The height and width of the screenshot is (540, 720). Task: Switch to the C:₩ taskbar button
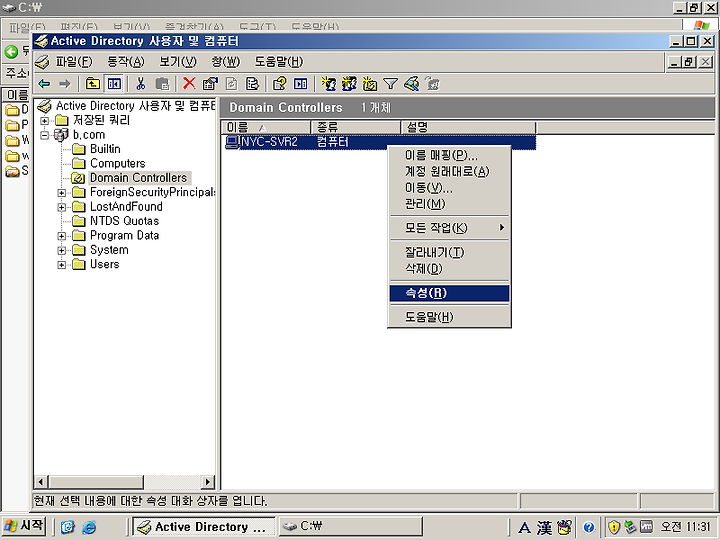click(351, 526)
